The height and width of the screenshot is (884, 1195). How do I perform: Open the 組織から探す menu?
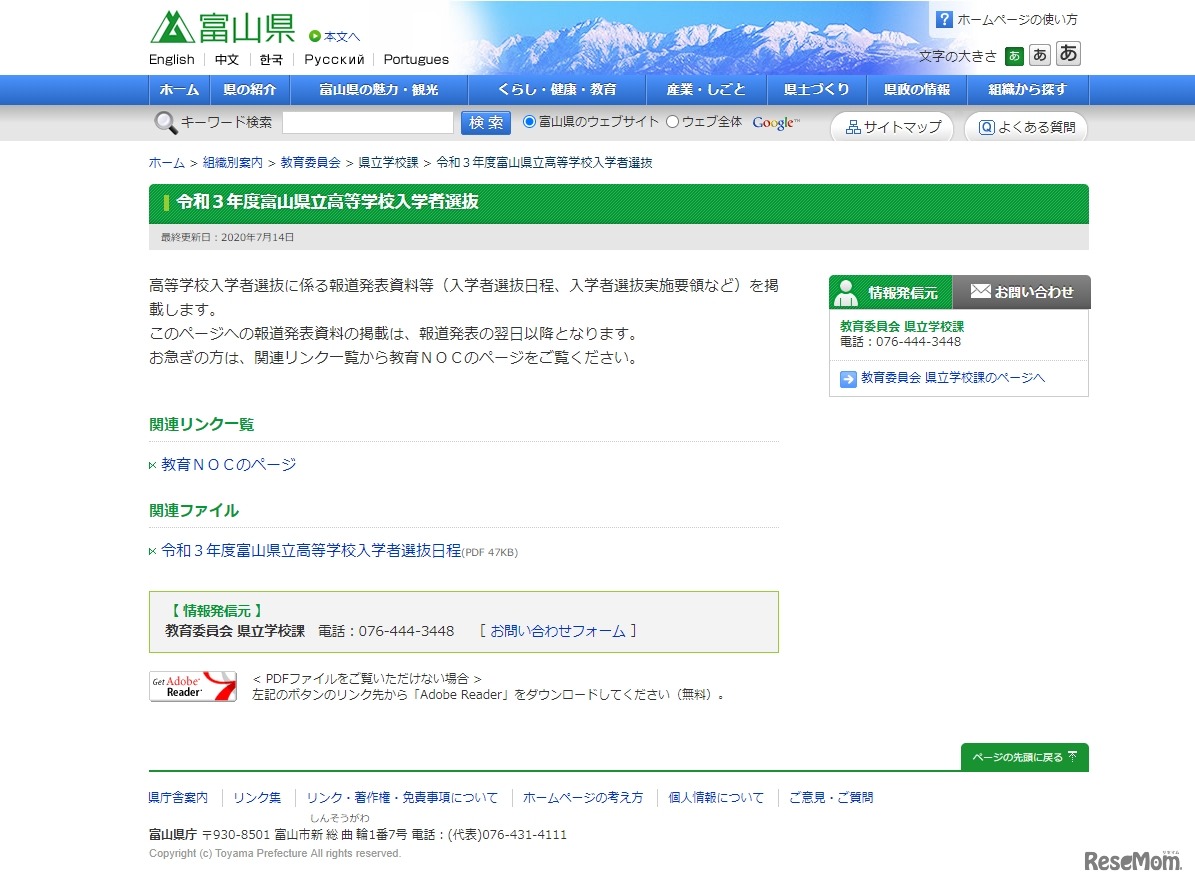(1028, 89)
